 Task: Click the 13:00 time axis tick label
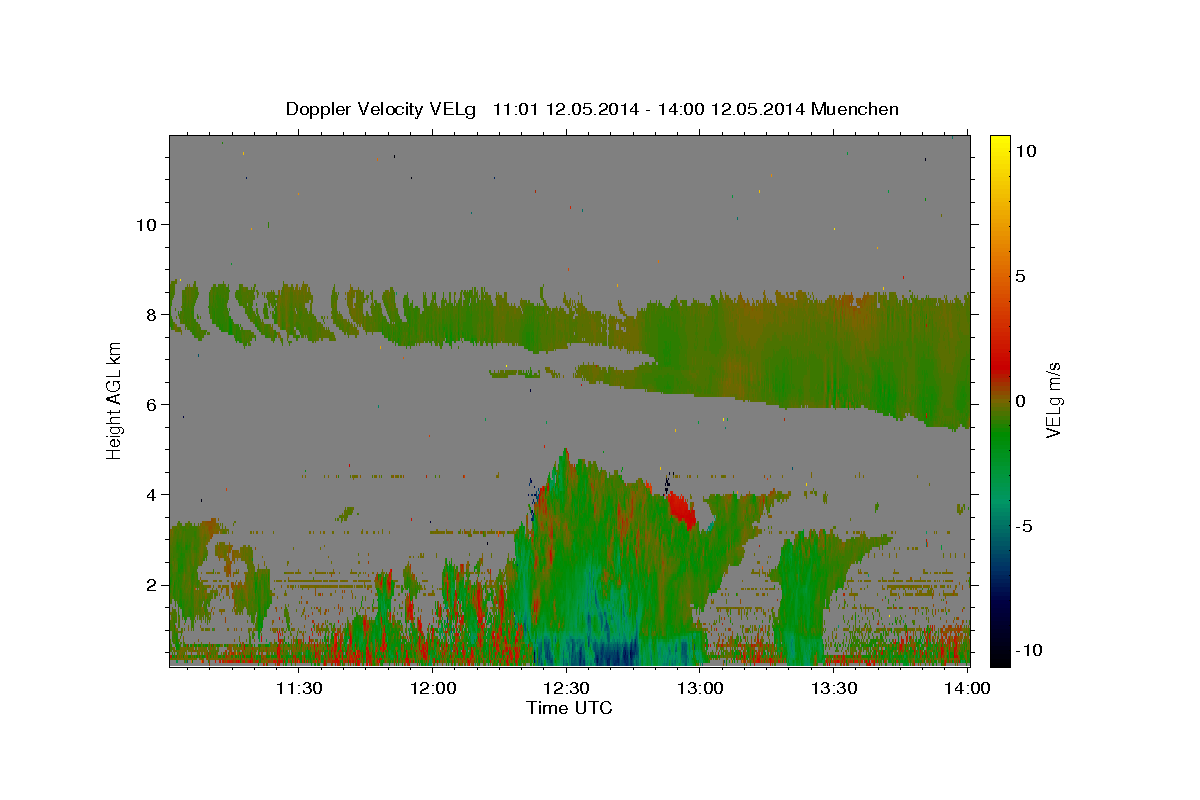pyautogui.click(x=700, y=688)
